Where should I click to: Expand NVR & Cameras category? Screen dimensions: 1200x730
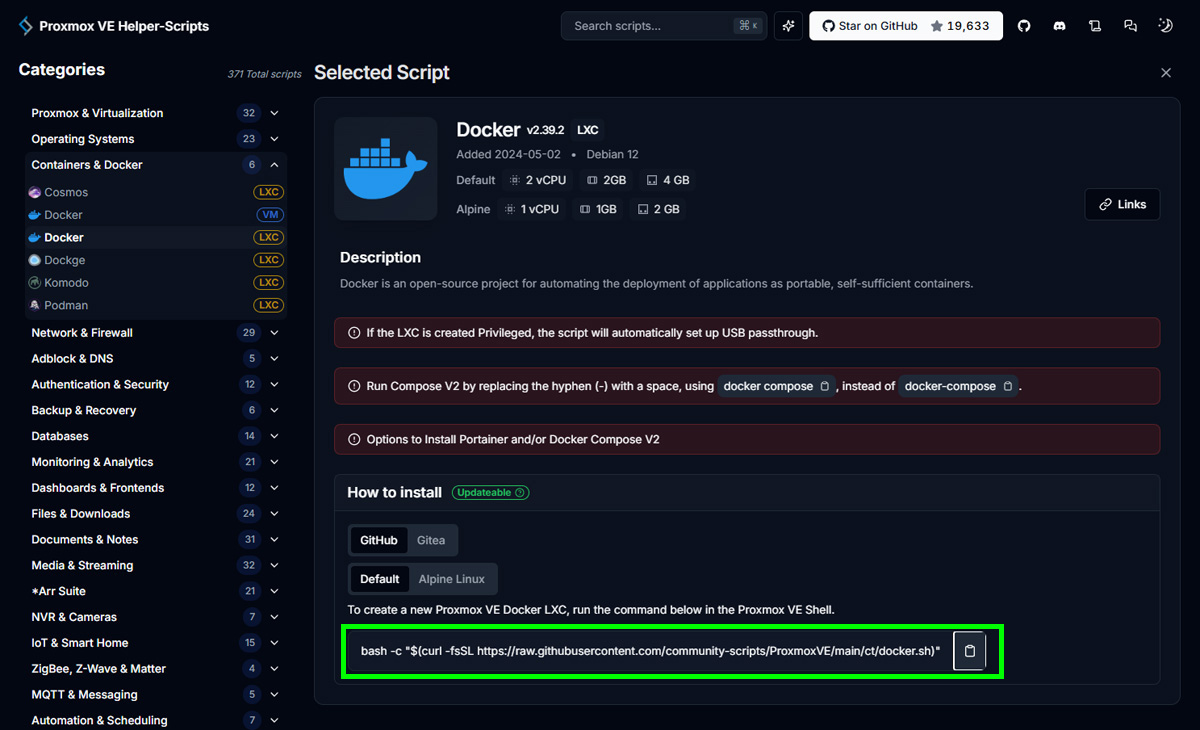tap(156, 617)
